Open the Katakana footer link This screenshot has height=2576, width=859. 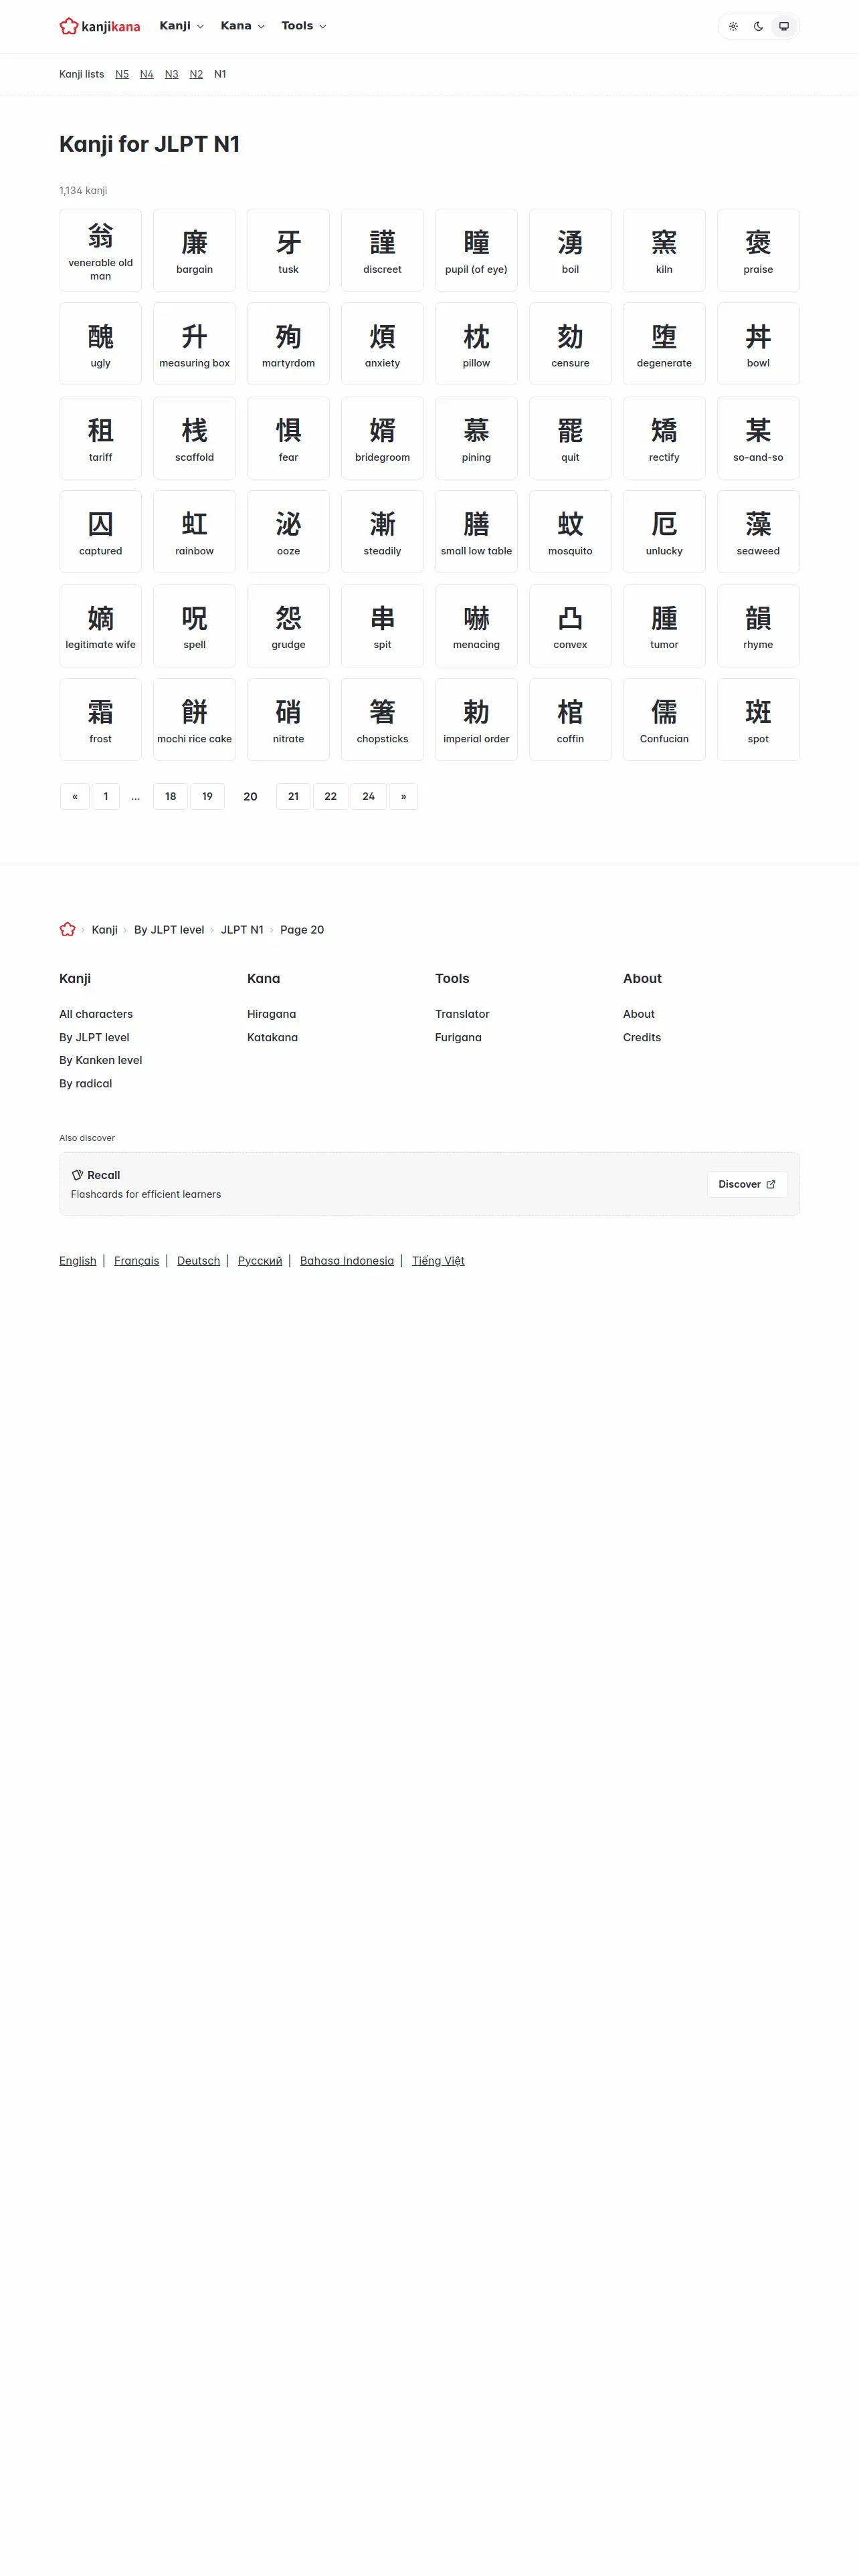coord(273,1038)
